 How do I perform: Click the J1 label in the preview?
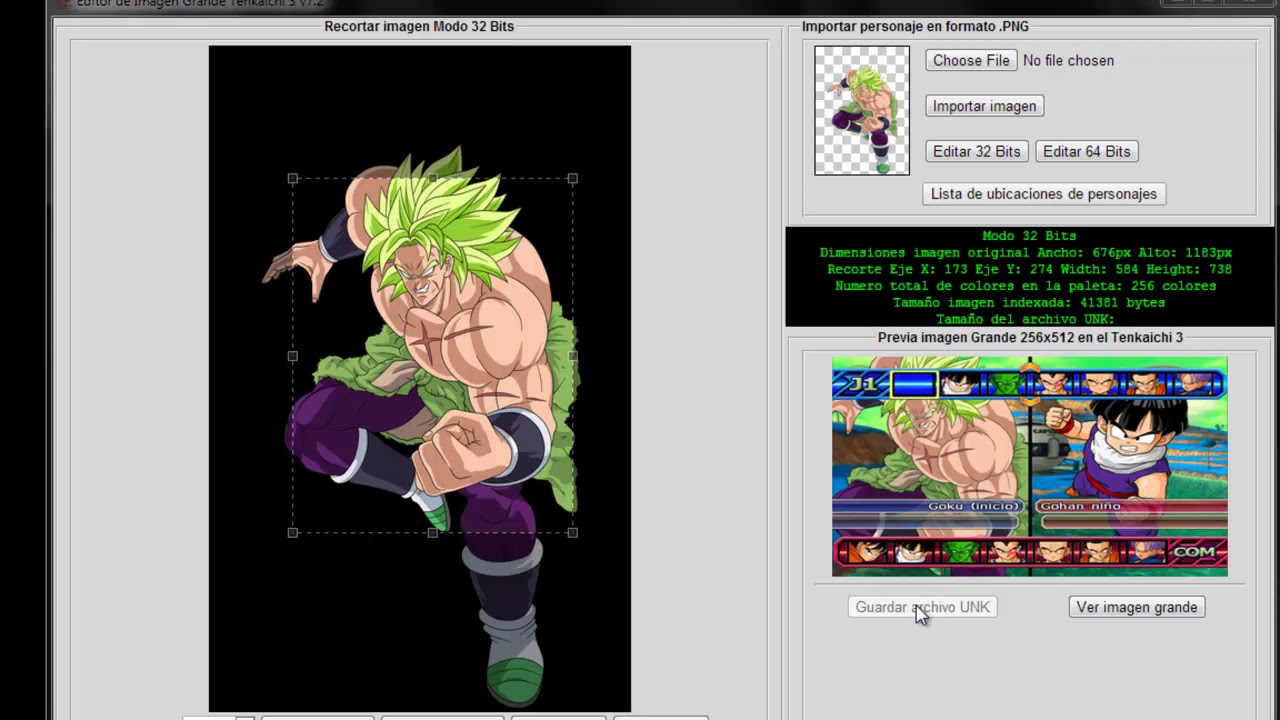[861, 384]
